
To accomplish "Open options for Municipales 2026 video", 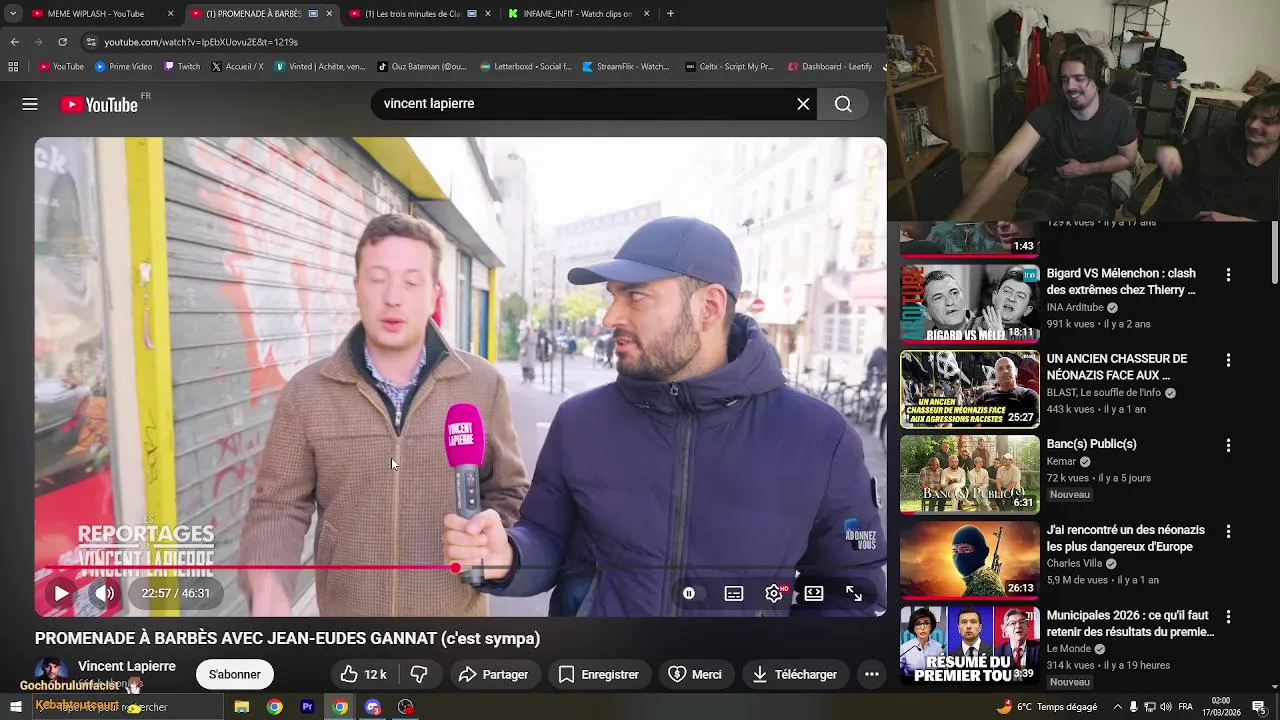I will point(1228,617).
